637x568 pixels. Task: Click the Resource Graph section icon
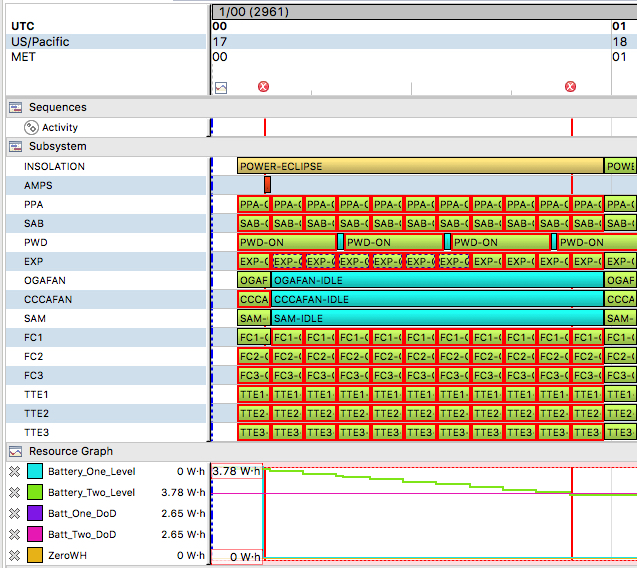click(15, 451)
